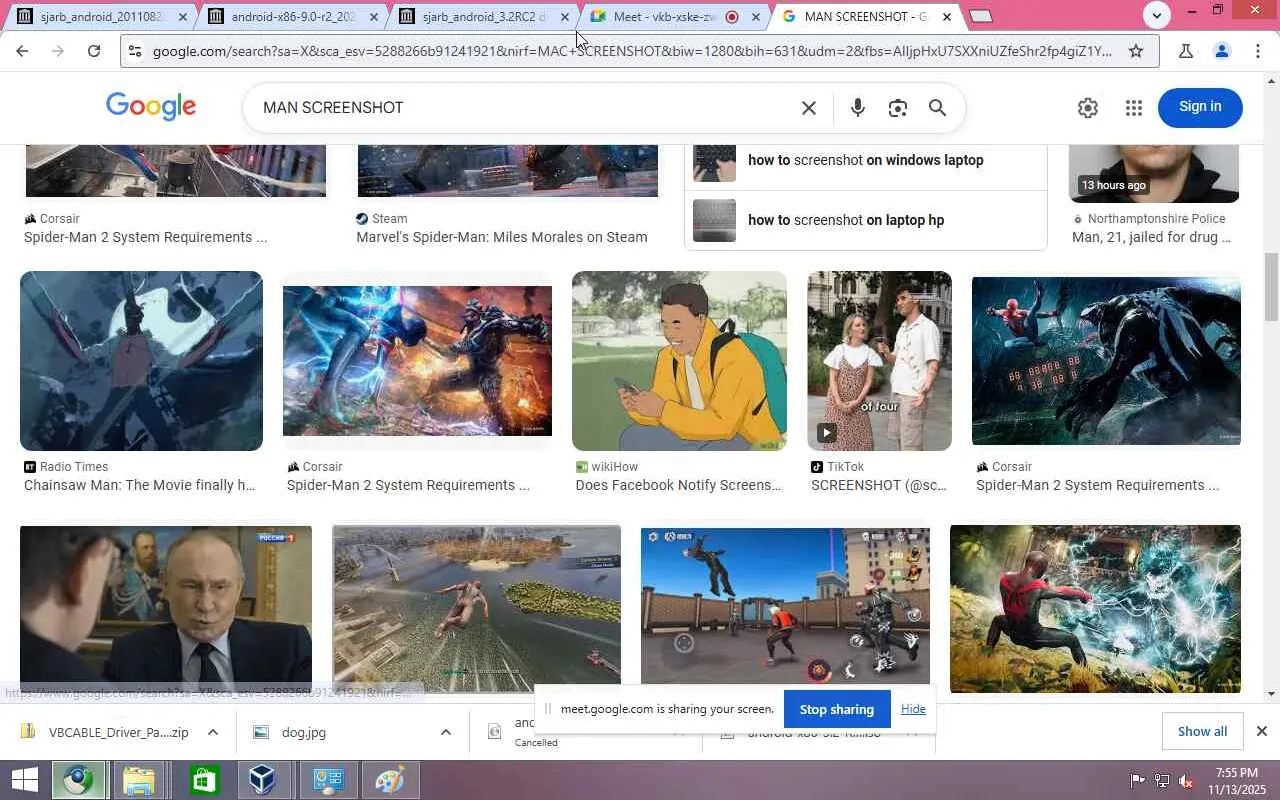
Task: Open the Chainsaw Man image thumbnail
Action: (x=141, y=361)
